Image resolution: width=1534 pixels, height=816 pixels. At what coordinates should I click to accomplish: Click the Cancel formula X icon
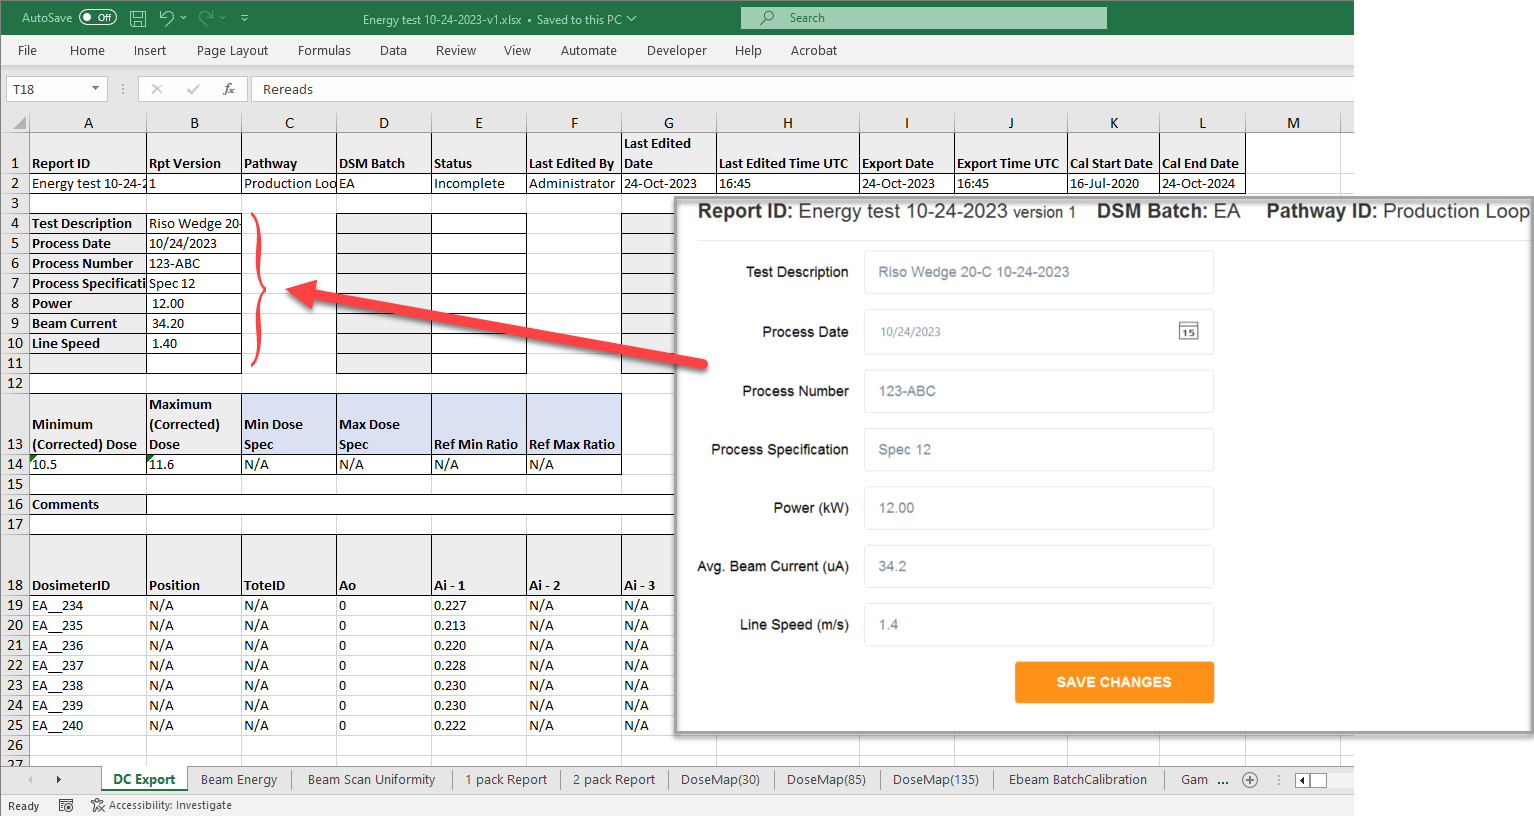[157, 89]
